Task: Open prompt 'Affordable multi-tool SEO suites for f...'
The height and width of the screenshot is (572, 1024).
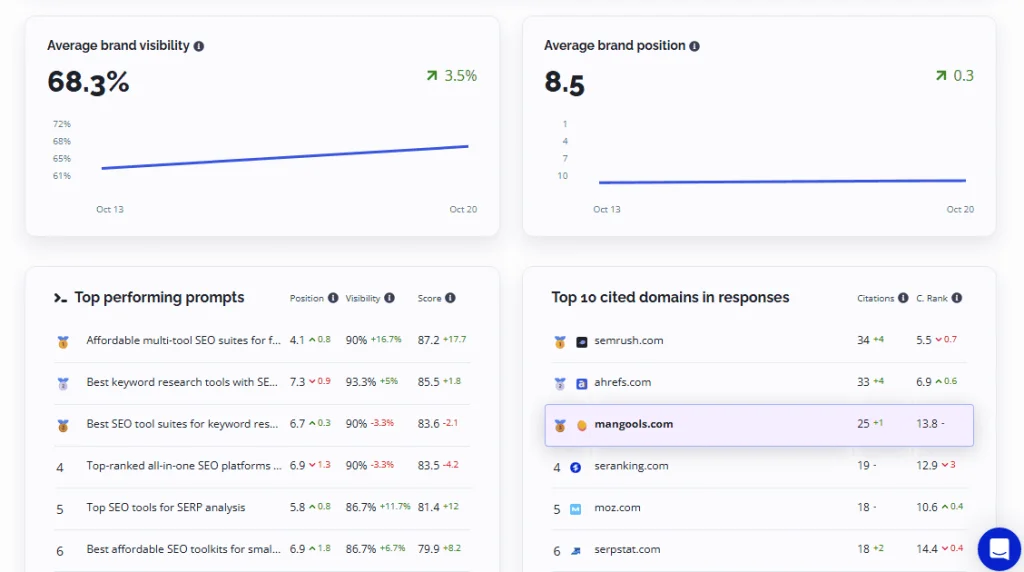Action: [184, 340]
